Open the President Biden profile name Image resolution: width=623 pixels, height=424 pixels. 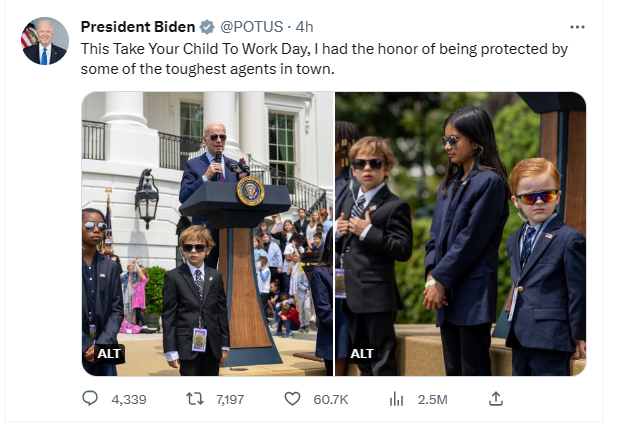pos(138,26)
